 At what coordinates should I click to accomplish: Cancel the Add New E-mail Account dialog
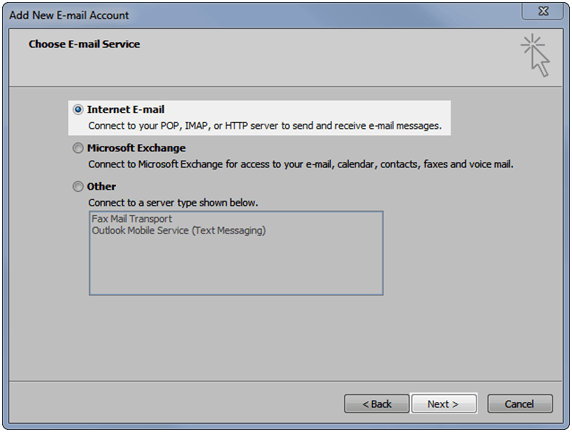(x=520, y=404)
